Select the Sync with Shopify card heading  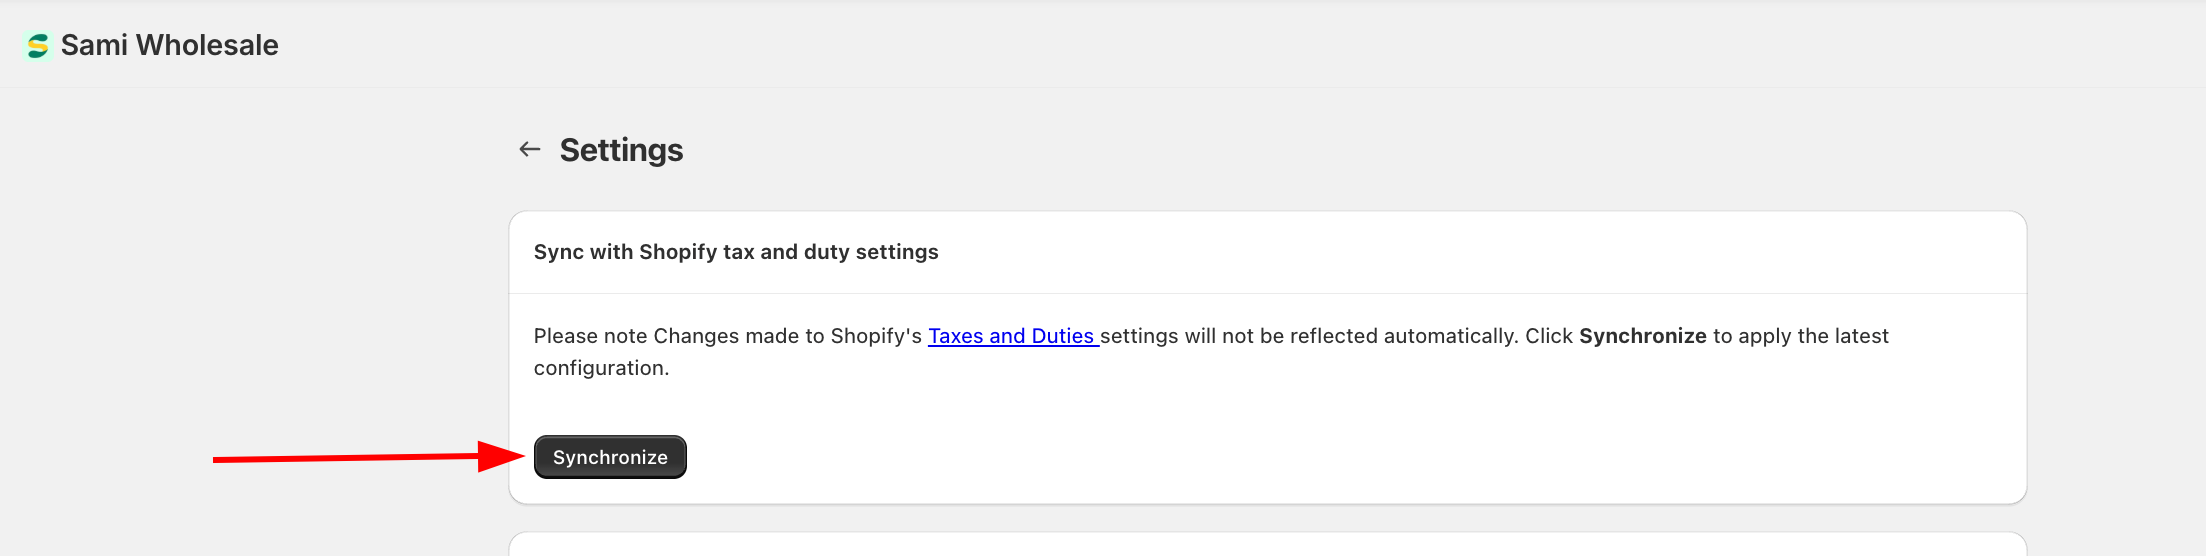(x=735, y=252)
